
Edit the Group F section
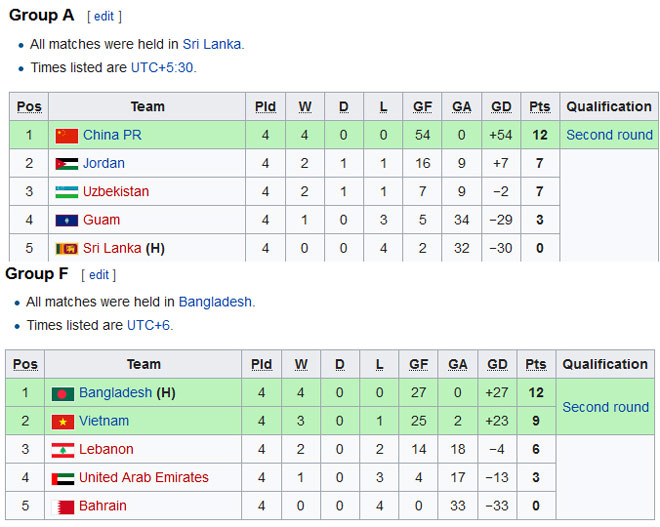click(x=99, y=274)
